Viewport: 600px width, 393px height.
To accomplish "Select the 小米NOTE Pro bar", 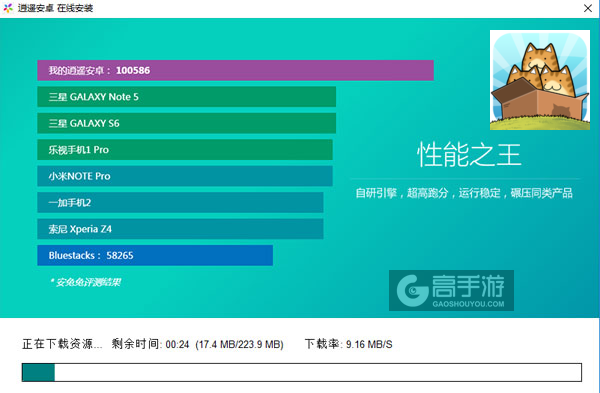I will pos(185,176).
